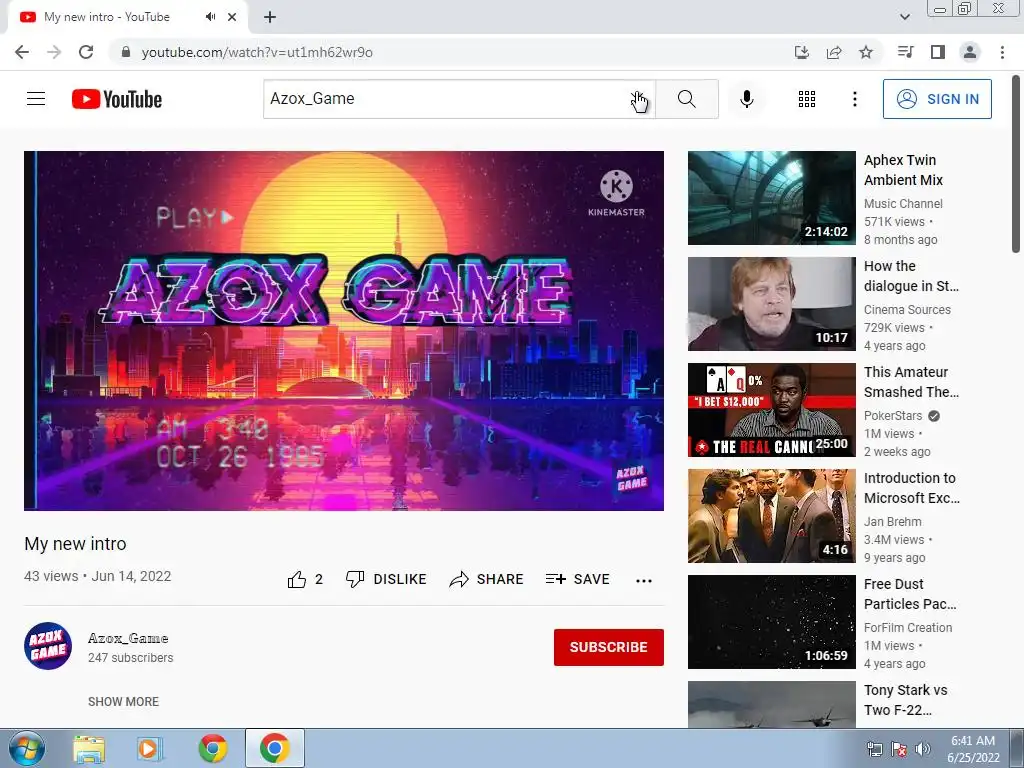Image resolution: width=1024 pixels, height=768 pixels.
Task: Open Windows Media Player from taskbar
Action: (150, 748)
